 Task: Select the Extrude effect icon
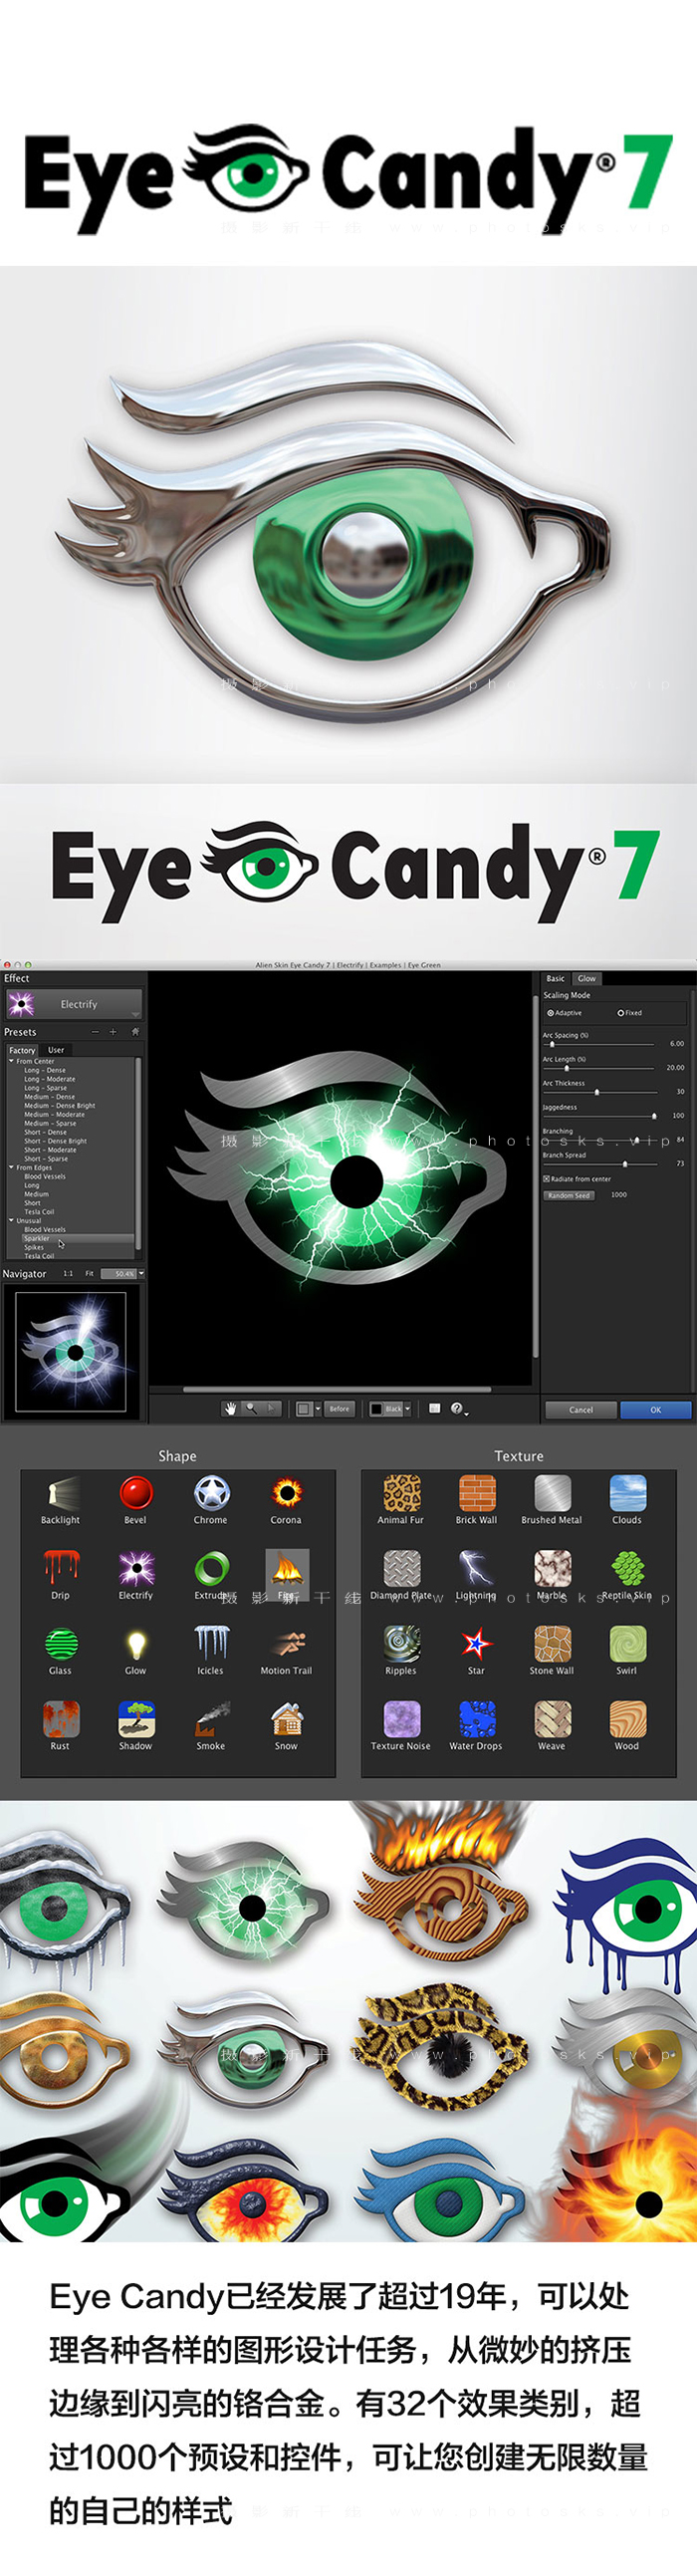(x=211, y=1568)
